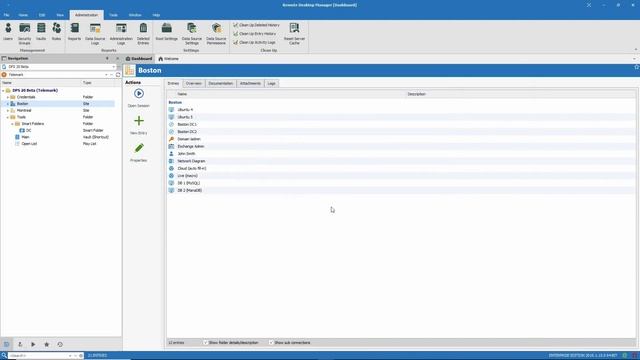Viewport: 640px width, 360px height.
Task: Open the Roles ribbon icon
Action: [x=56, y=31]
